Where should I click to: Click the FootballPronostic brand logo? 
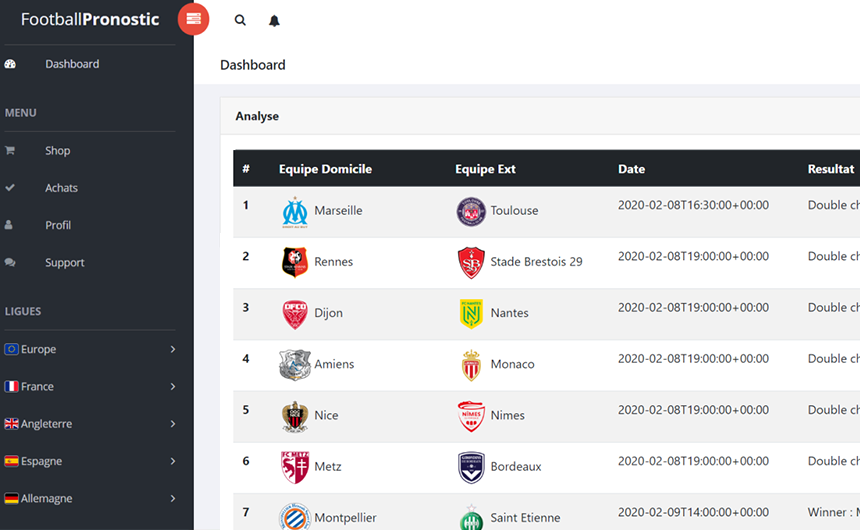coord(90,19)
